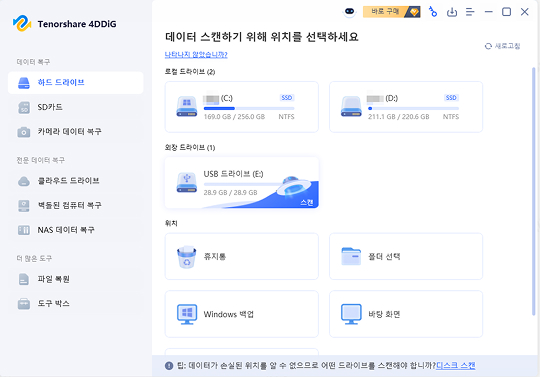Click the SSD badge on C: drive
The height and width of the screenshot is (377, 540).
[x=287, y=98]
